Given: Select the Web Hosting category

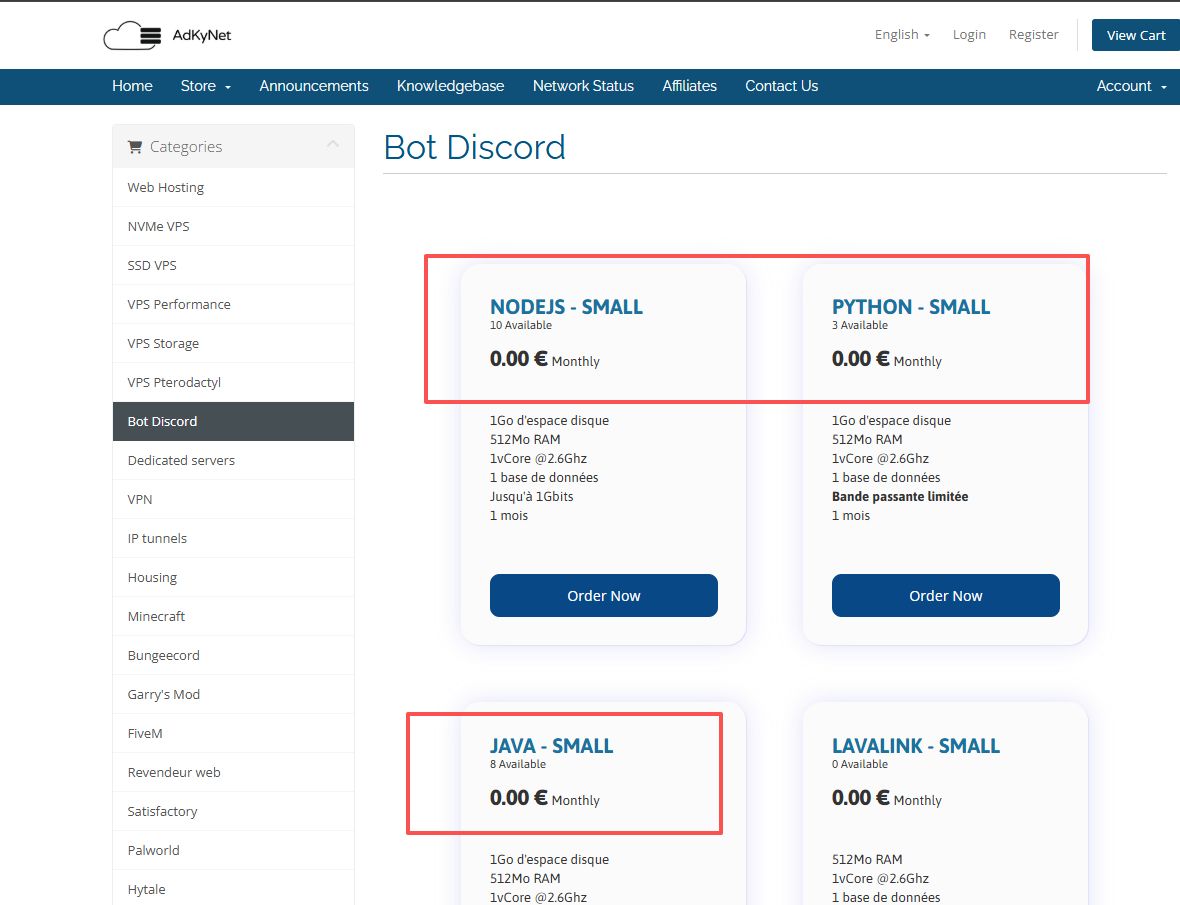Looking at the screenshot, I should pos(233,187).
